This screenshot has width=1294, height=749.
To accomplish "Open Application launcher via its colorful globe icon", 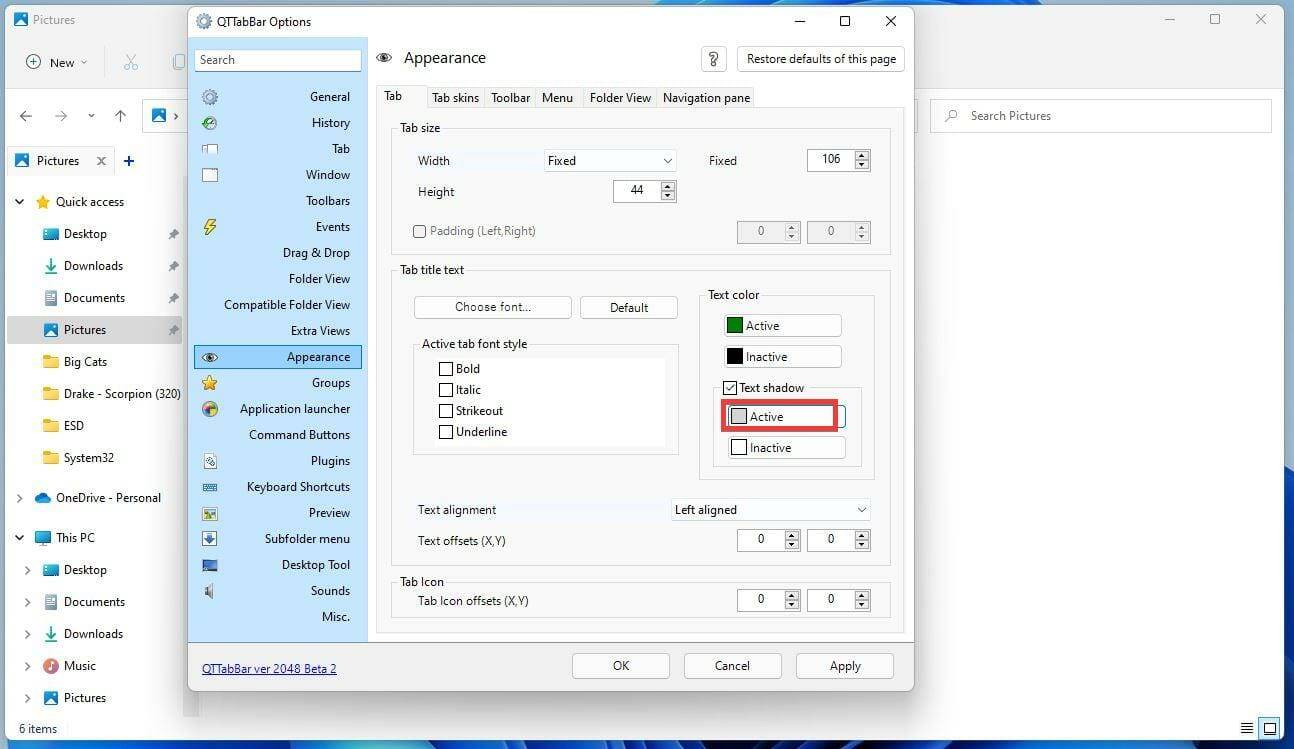I will [210, 409].
